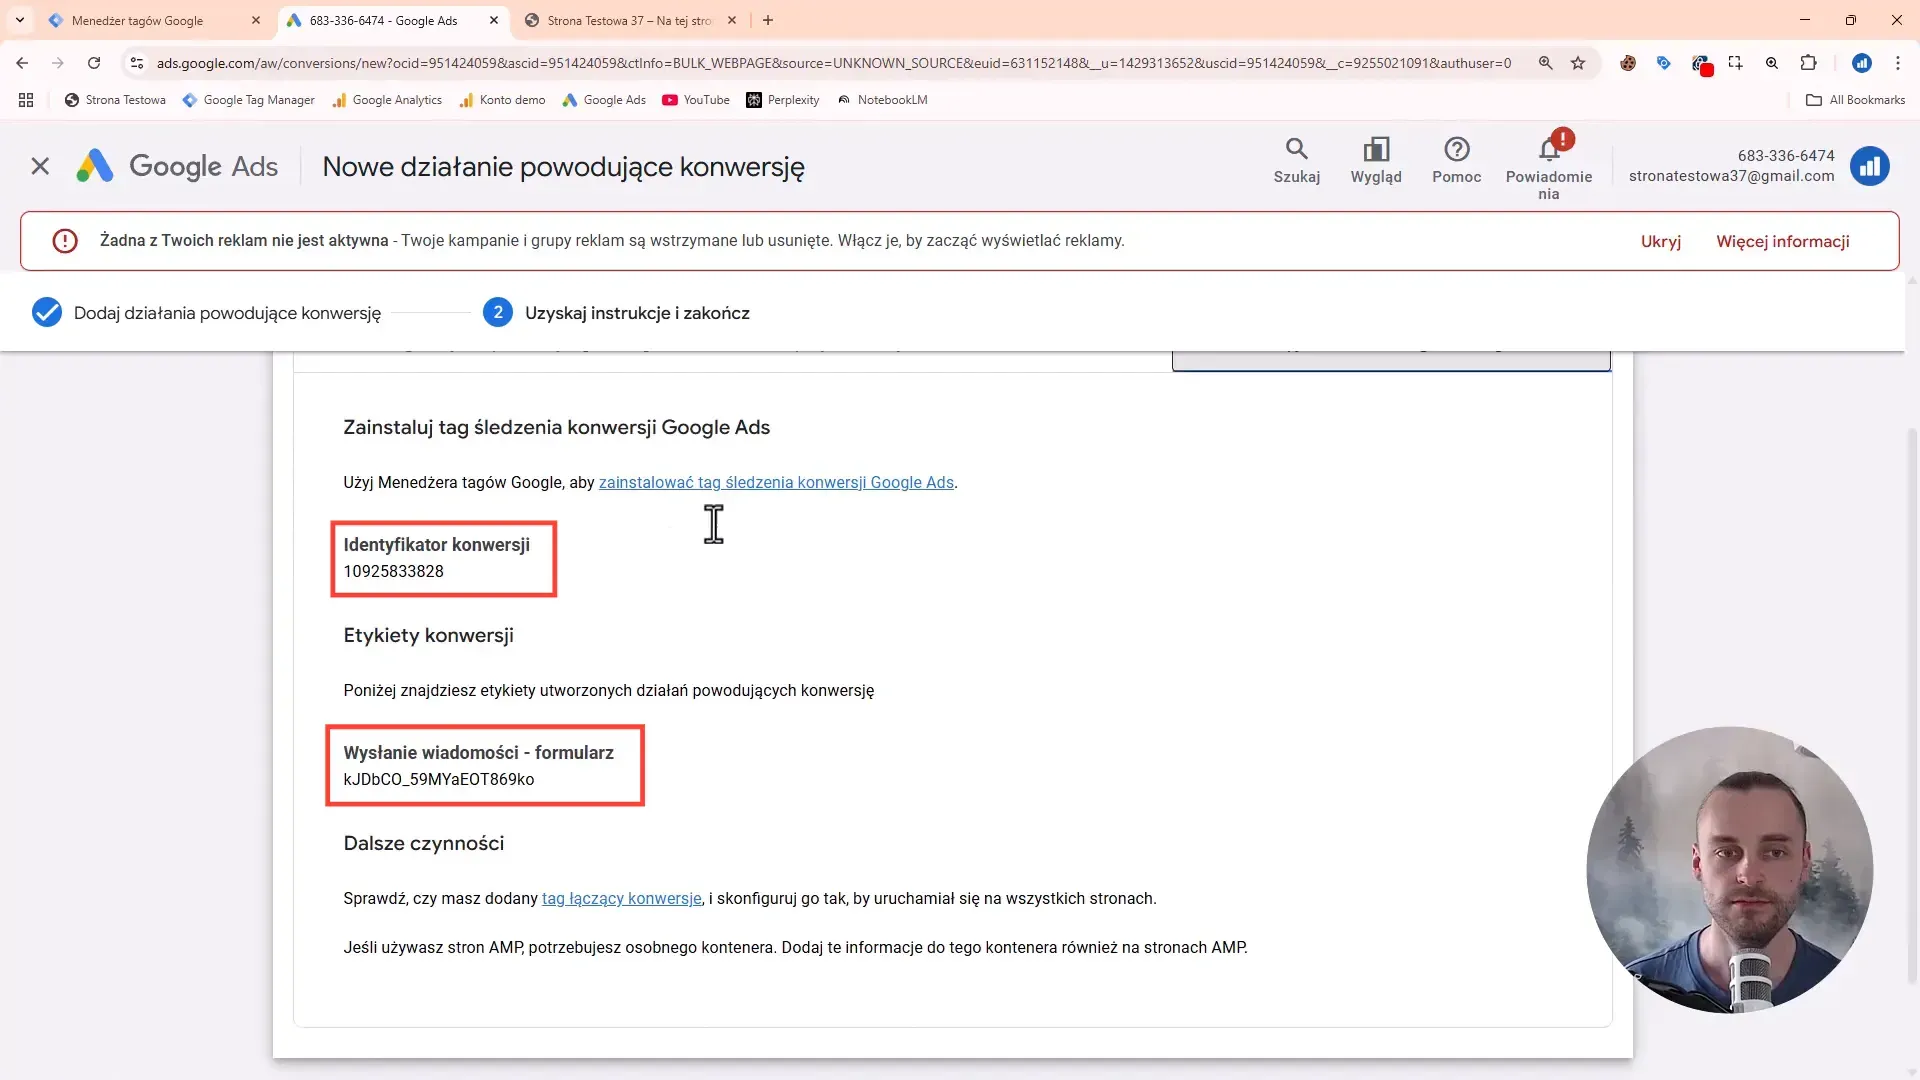This screenshot has height=1080, width=1920.
Task: Open the Google Tag Manager bookmark
Action: click(x=248, y=100)
